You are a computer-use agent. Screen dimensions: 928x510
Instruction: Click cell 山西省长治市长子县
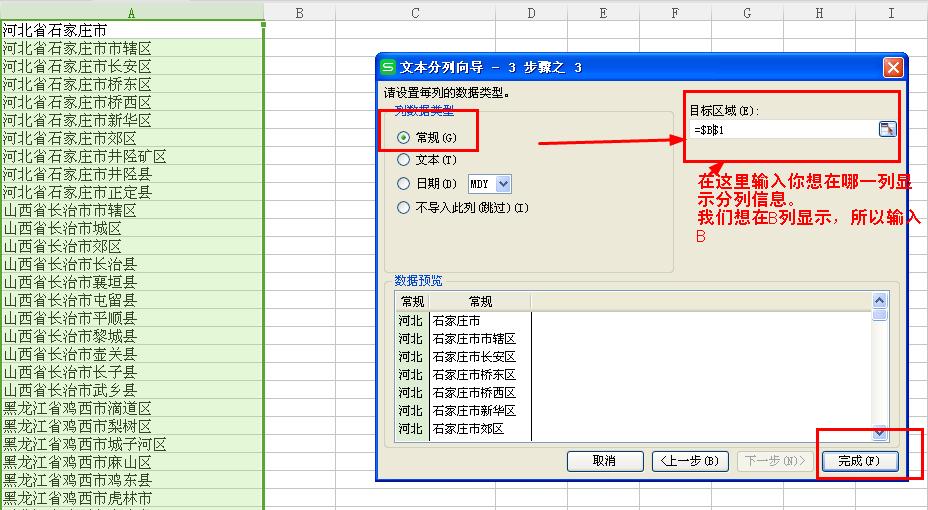131,372
